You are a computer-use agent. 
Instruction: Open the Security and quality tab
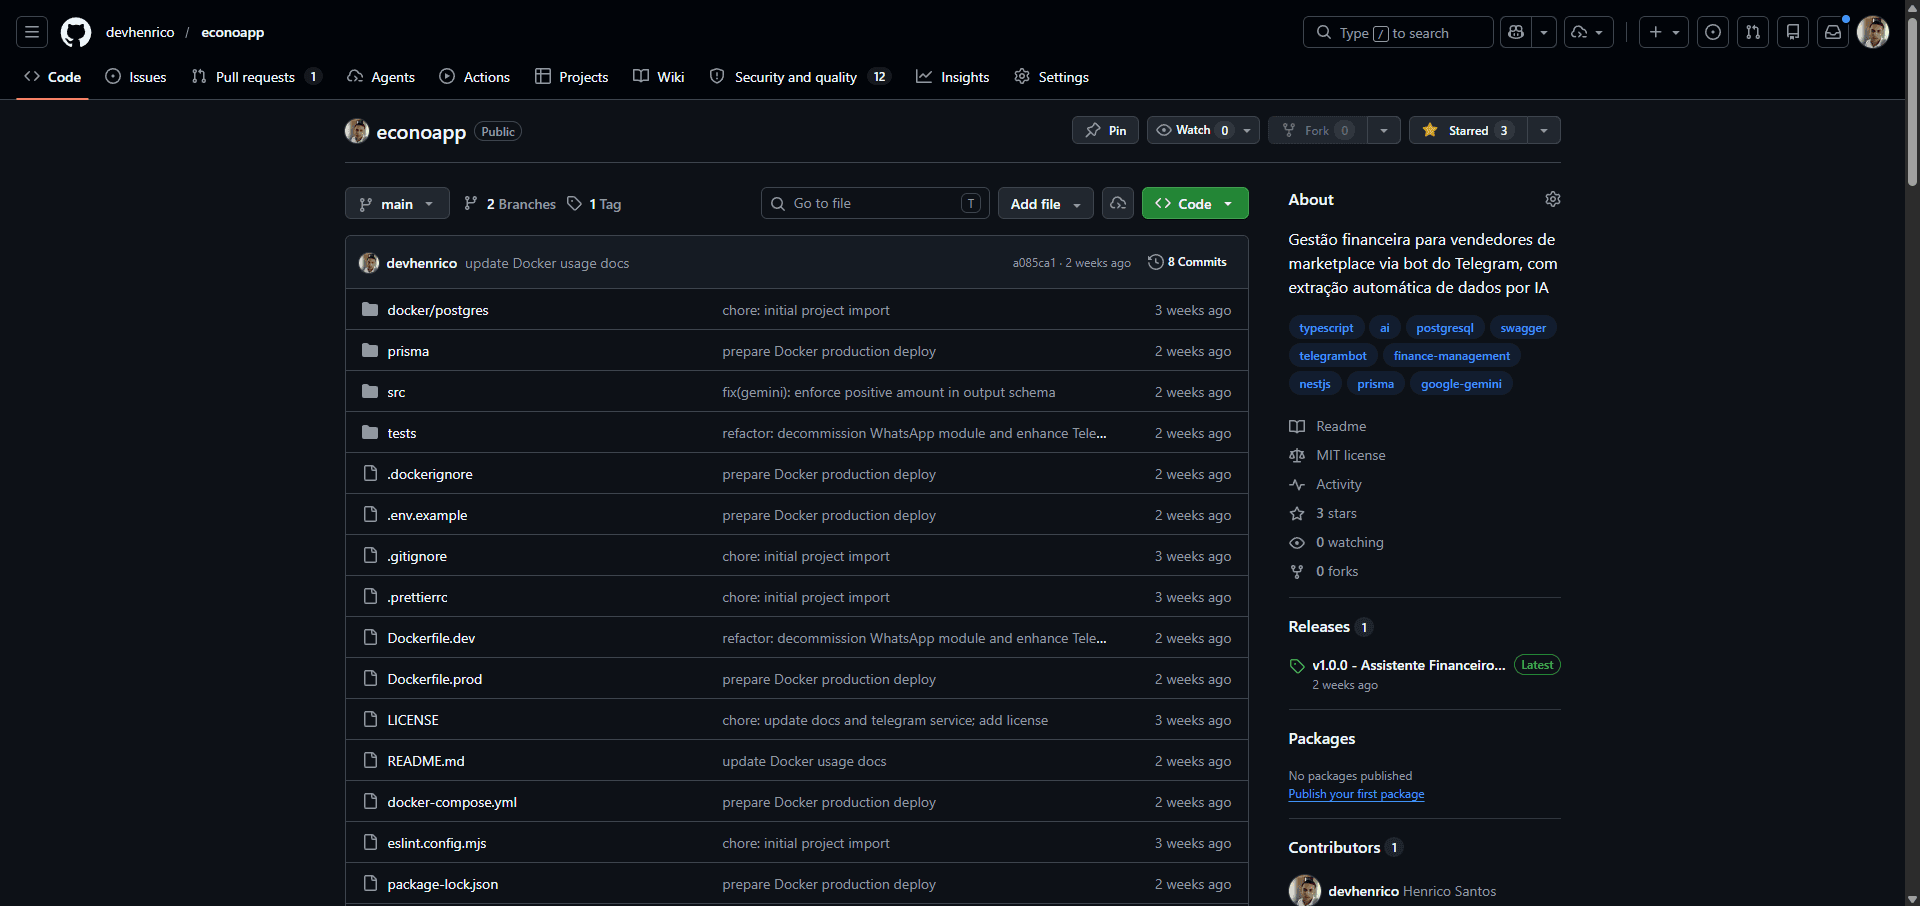point(799,77)
